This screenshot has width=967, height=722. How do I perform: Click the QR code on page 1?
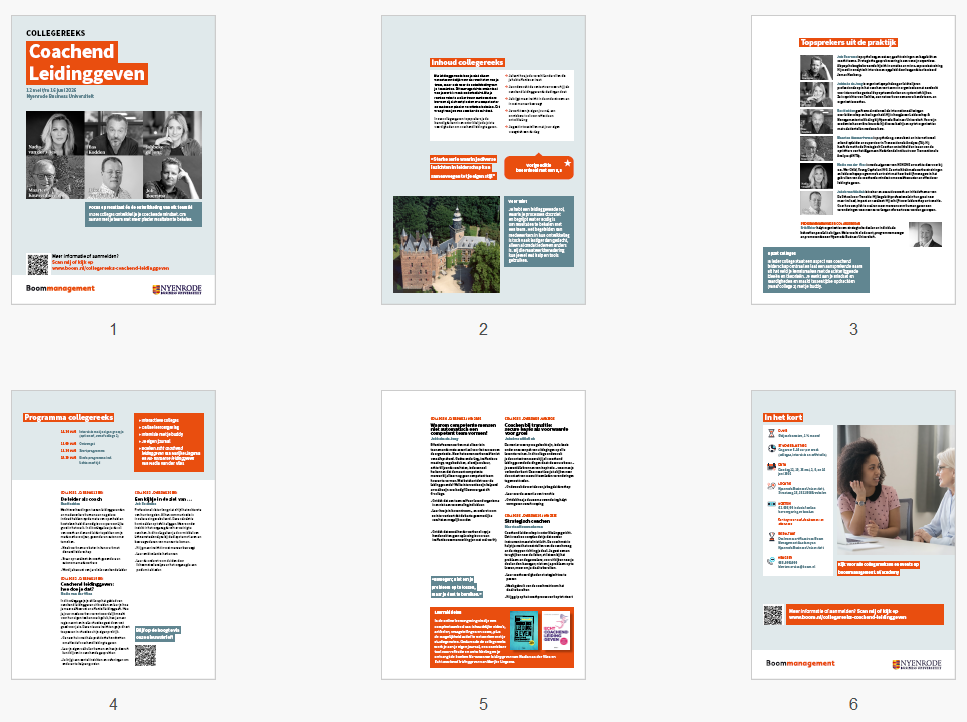pos(37,264)
